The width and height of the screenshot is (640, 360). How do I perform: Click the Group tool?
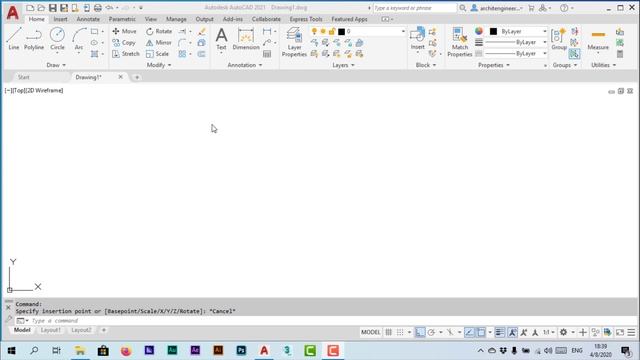click(559, 39)
